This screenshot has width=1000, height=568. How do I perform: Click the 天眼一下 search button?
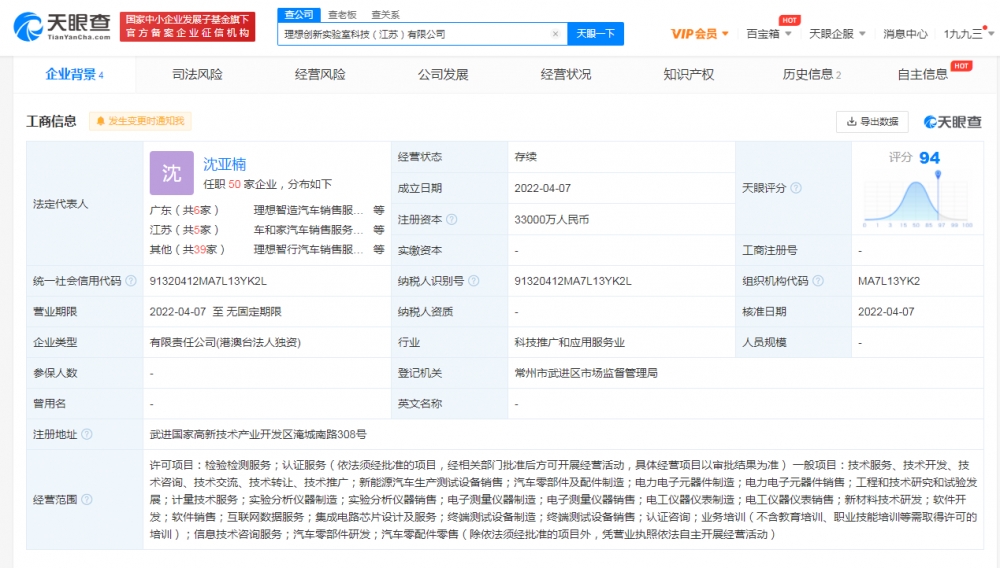point(595,34)
